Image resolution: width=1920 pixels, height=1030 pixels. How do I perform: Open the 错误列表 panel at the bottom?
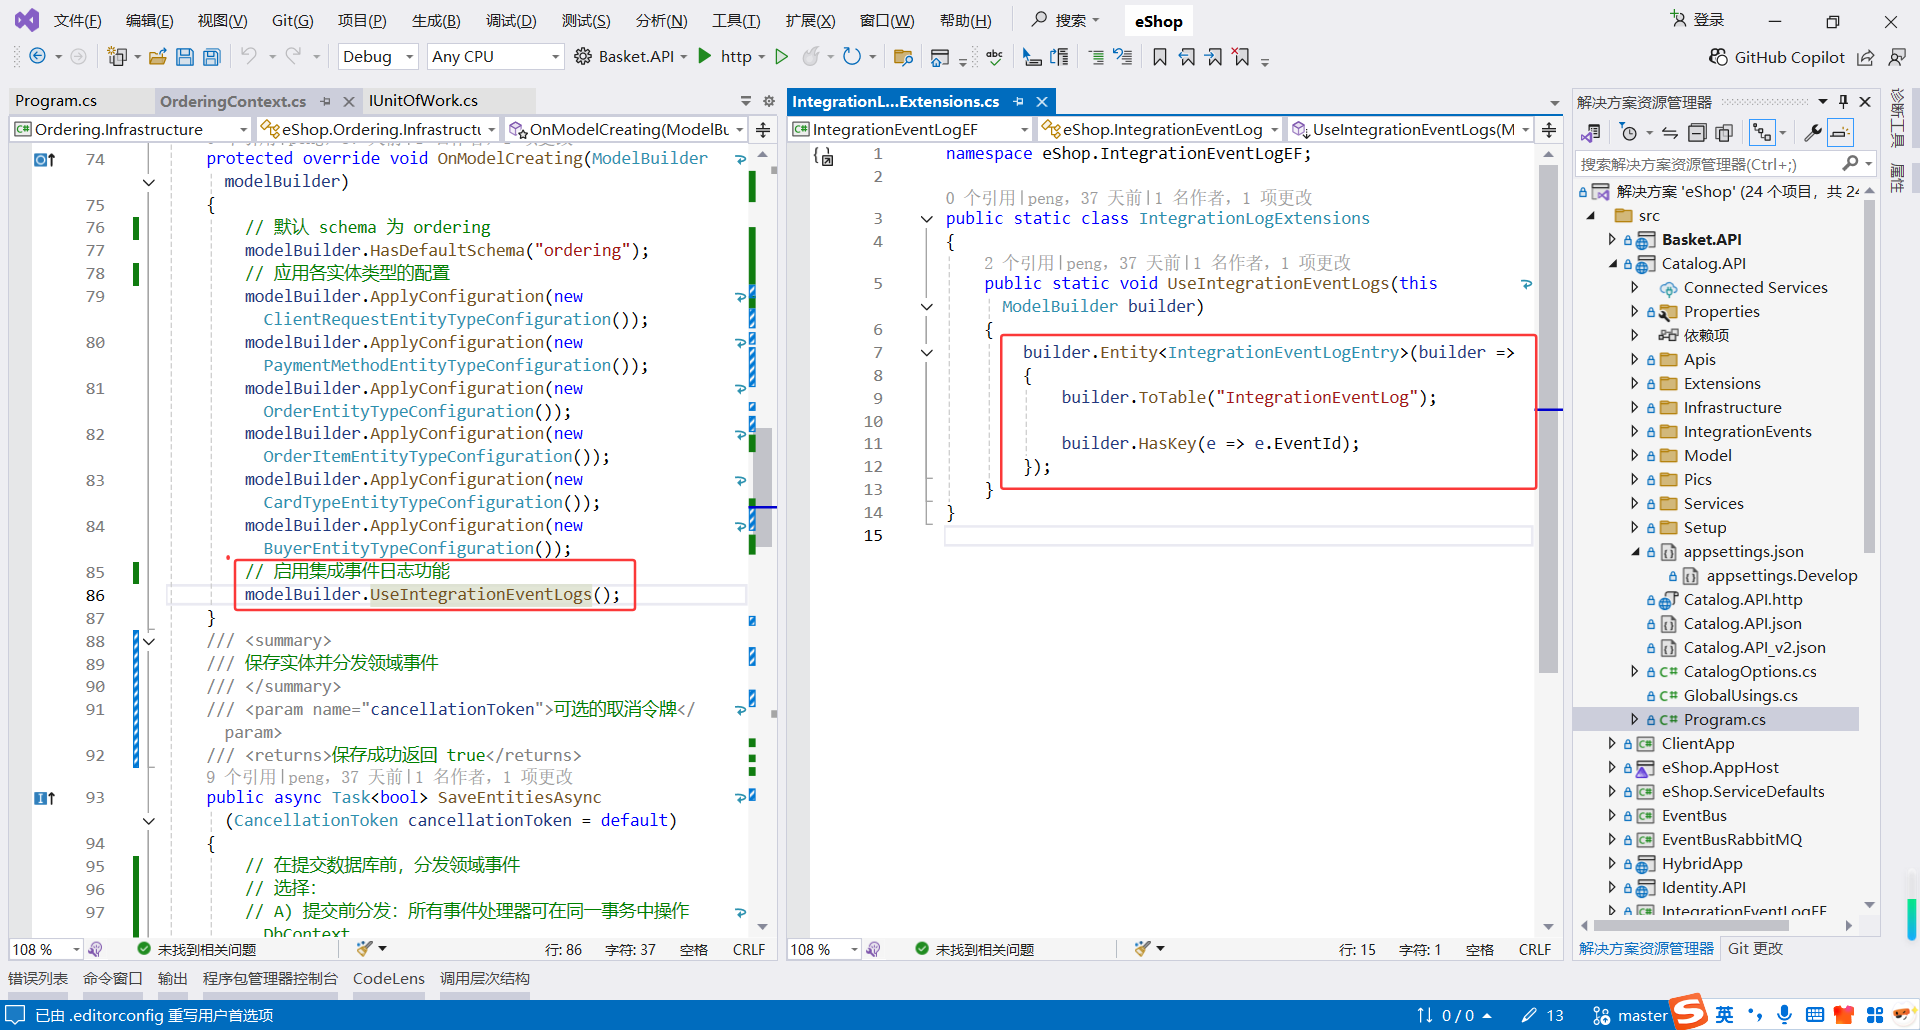(38, 978)
